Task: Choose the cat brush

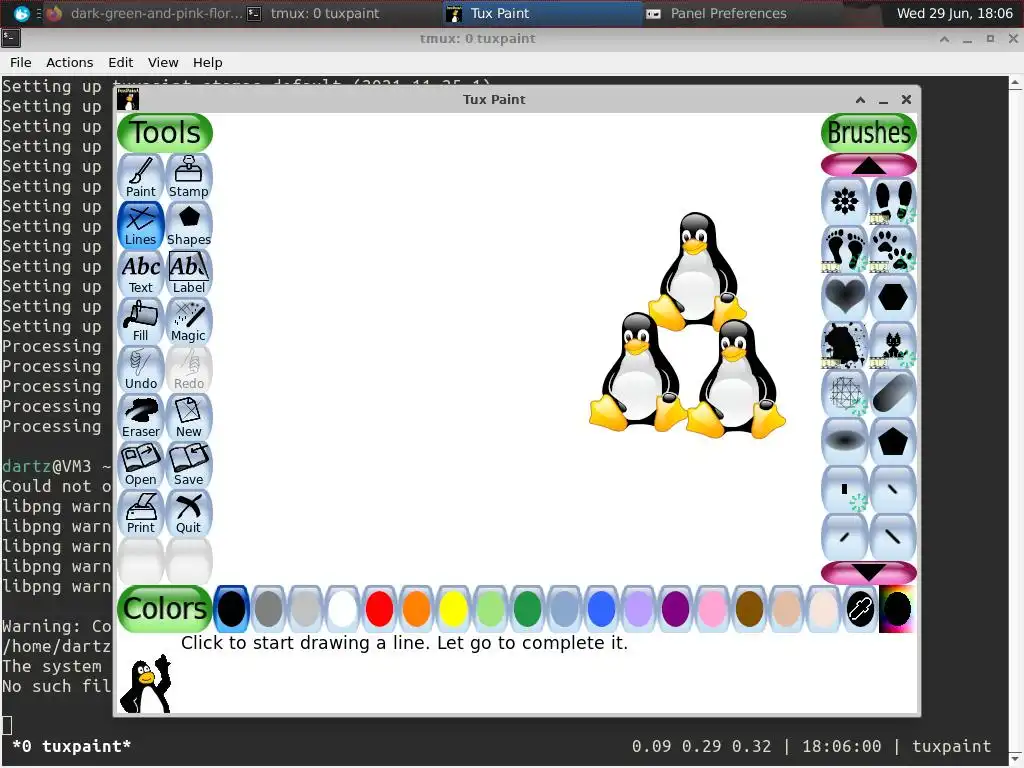Action: 893,345
